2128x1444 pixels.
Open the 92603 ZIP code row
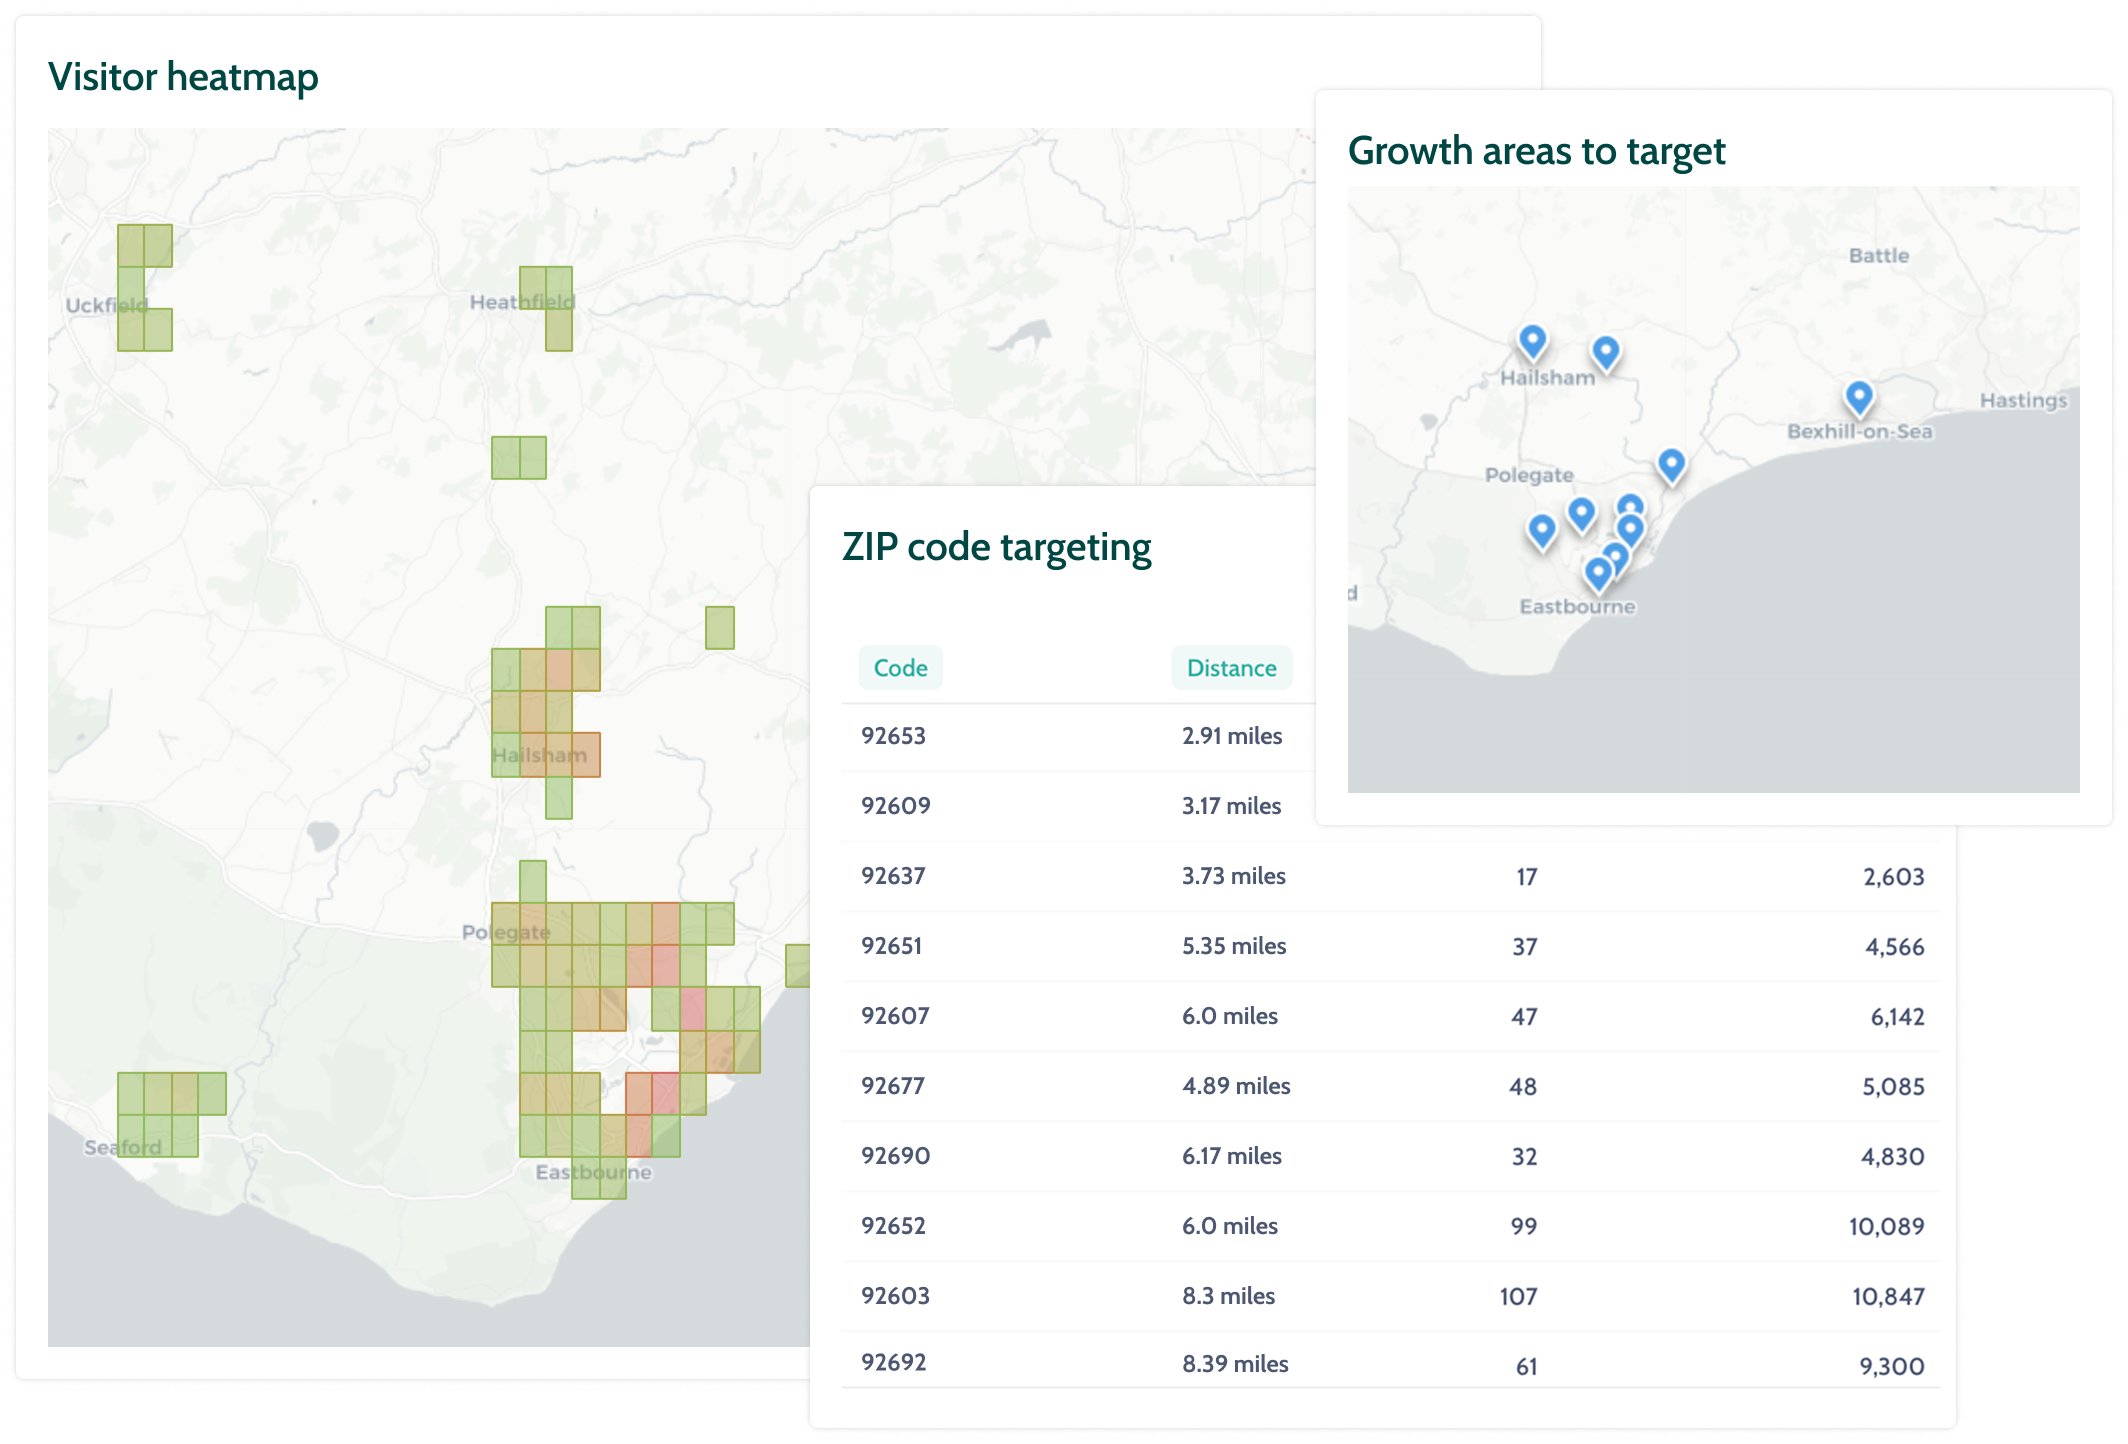click(895, 1296)
